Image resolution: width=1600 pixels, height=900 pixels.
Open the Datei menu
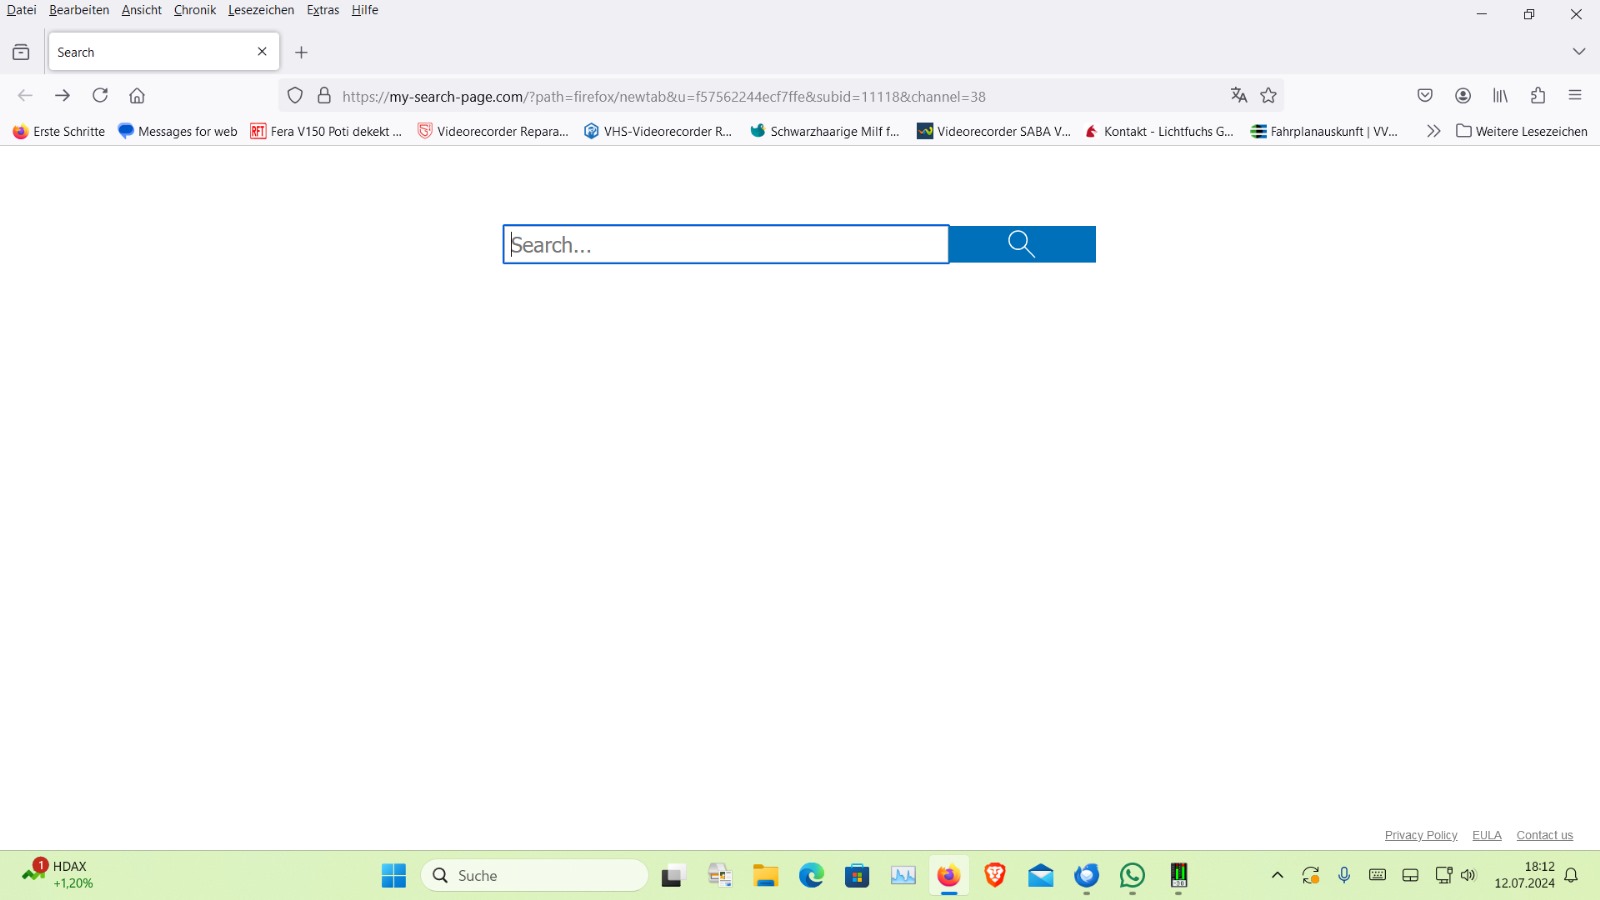click(x=21, y=10)
